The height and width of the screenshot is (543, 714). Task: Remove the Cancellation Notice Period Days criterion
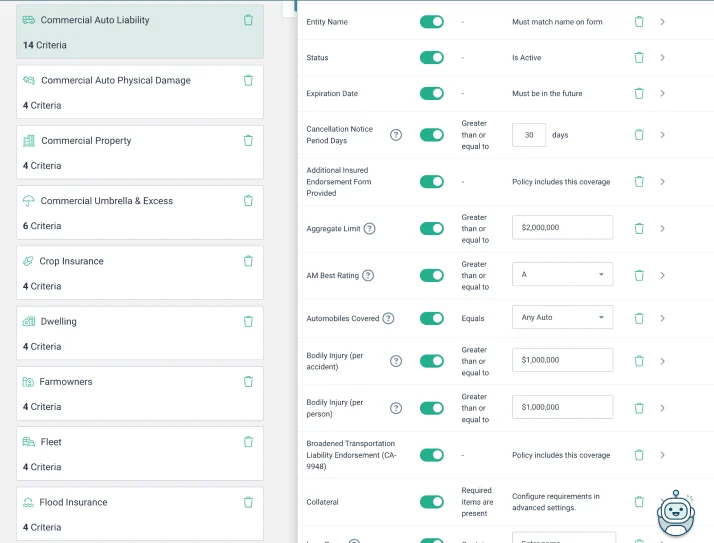(639, 135)
